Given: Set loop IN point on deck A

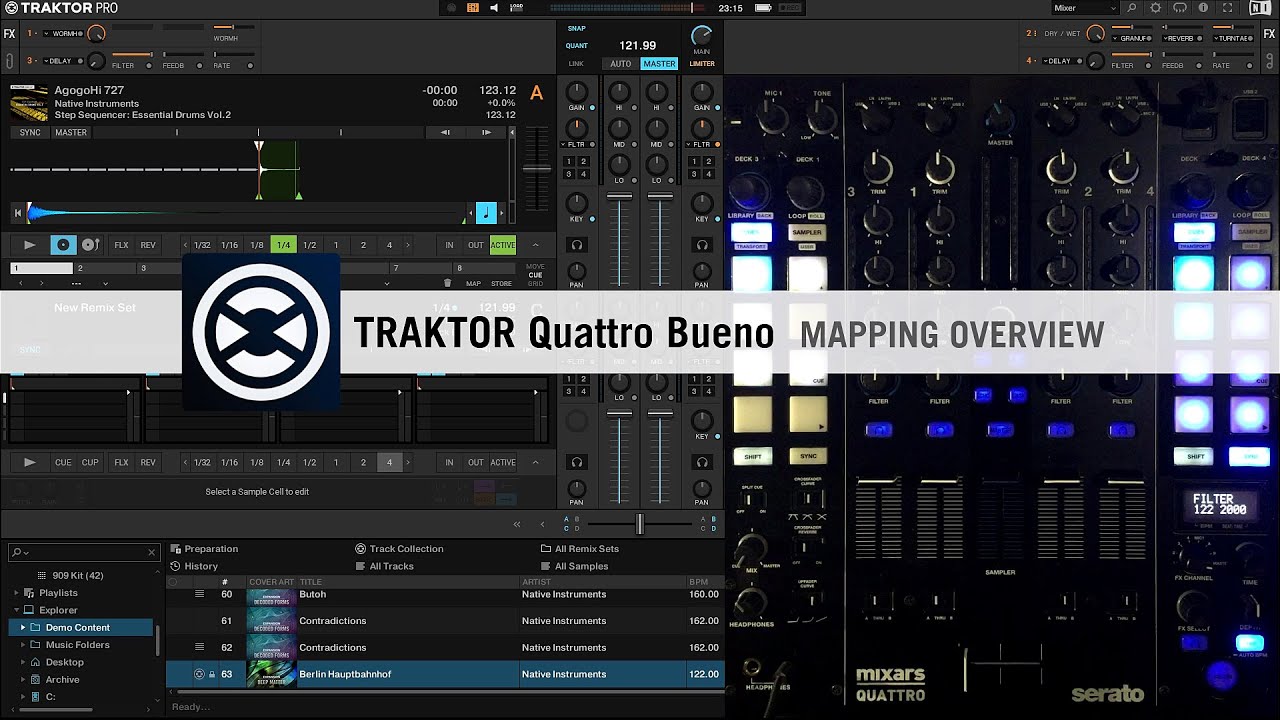Looking at the screenshot, I should pos(450,245).
